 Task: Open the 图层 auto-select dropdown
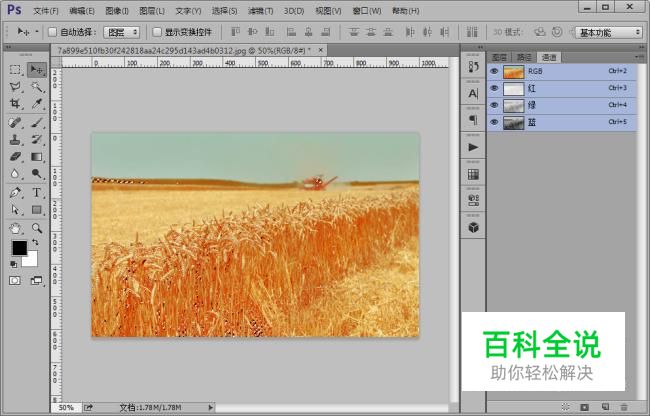(x=121, y=32)
